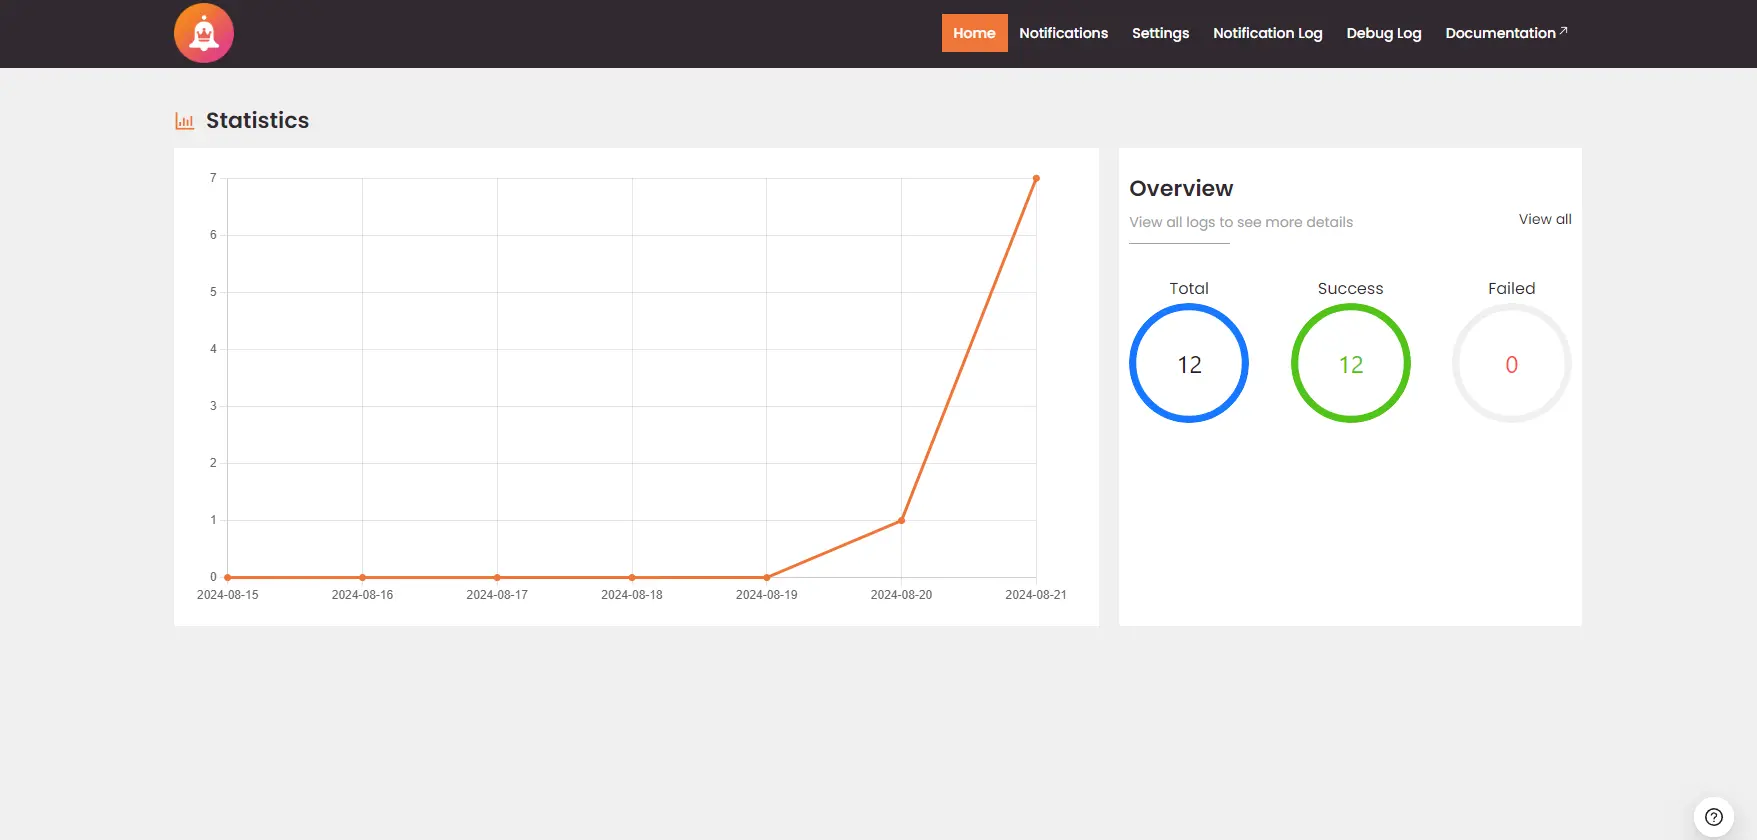Click the View all link
The height and width of the screenshot is (840, 1757).
(x=1544, y=219)
